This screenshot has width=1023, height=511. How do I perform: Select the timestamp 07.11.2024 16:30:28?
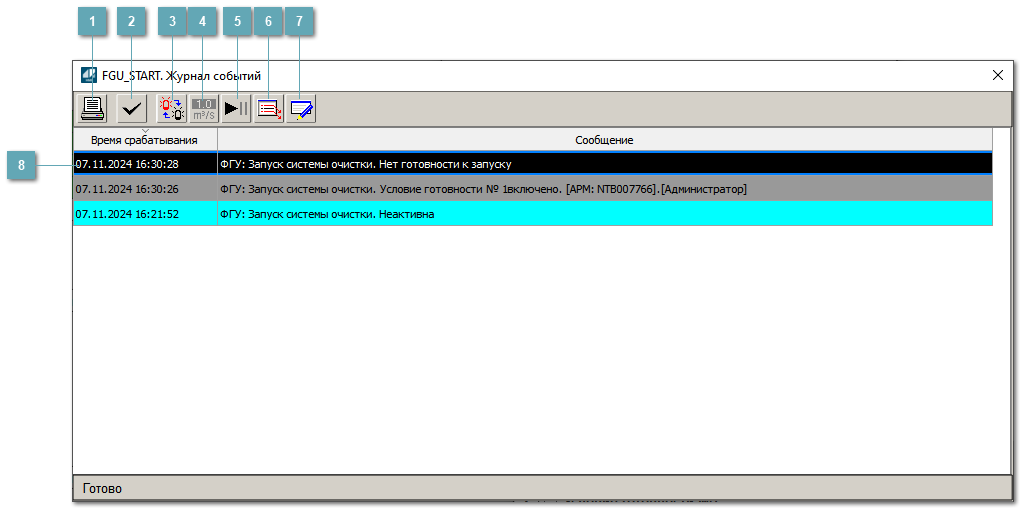coord(127,164)
